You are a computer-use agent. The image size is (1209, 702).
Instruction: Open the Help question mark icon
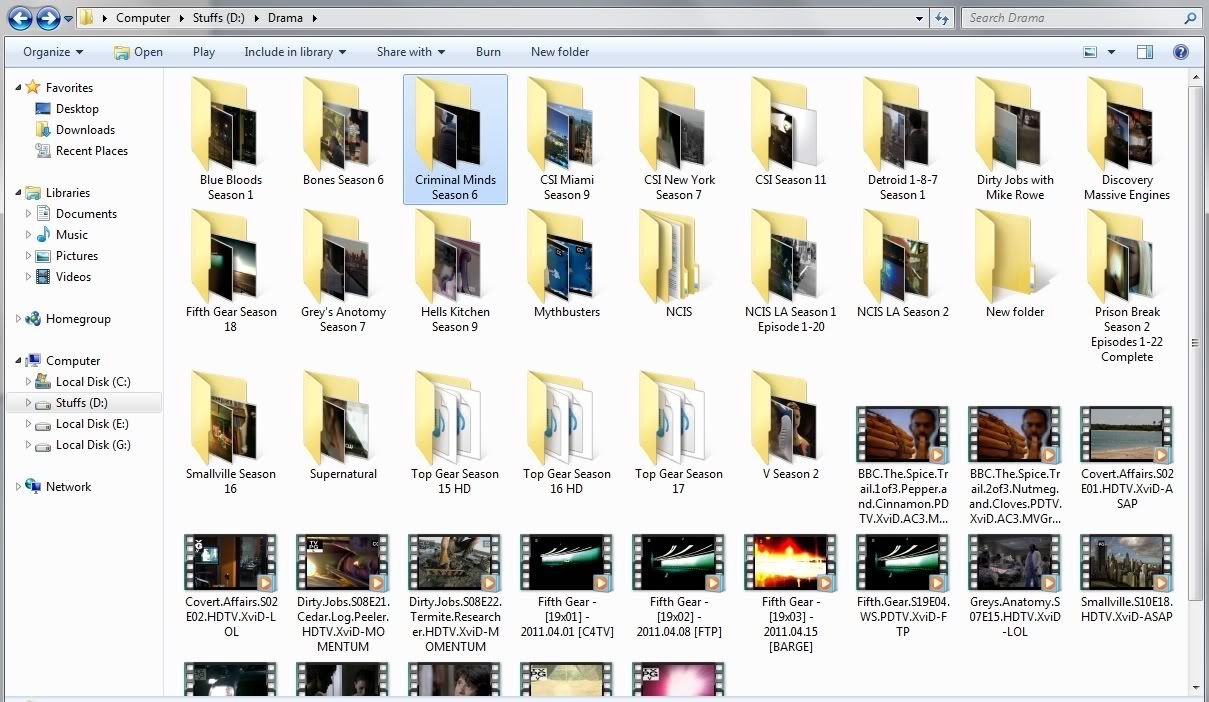[1180, 52]
